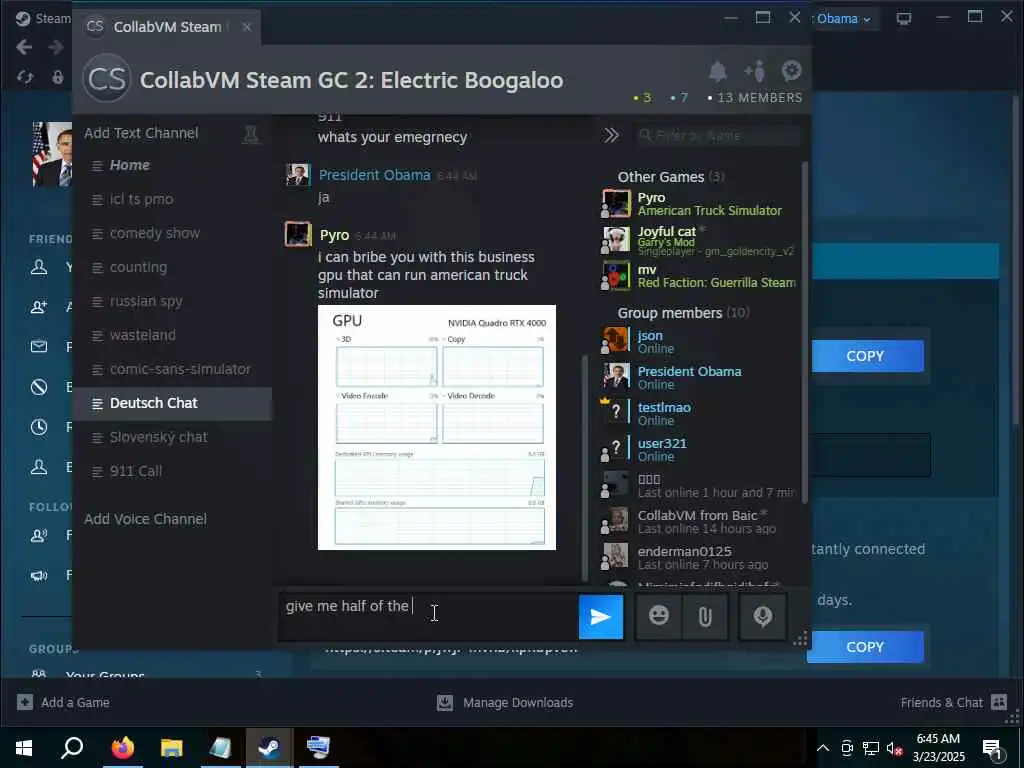
Task: Switch to counting channel
Action: (172, 267)
